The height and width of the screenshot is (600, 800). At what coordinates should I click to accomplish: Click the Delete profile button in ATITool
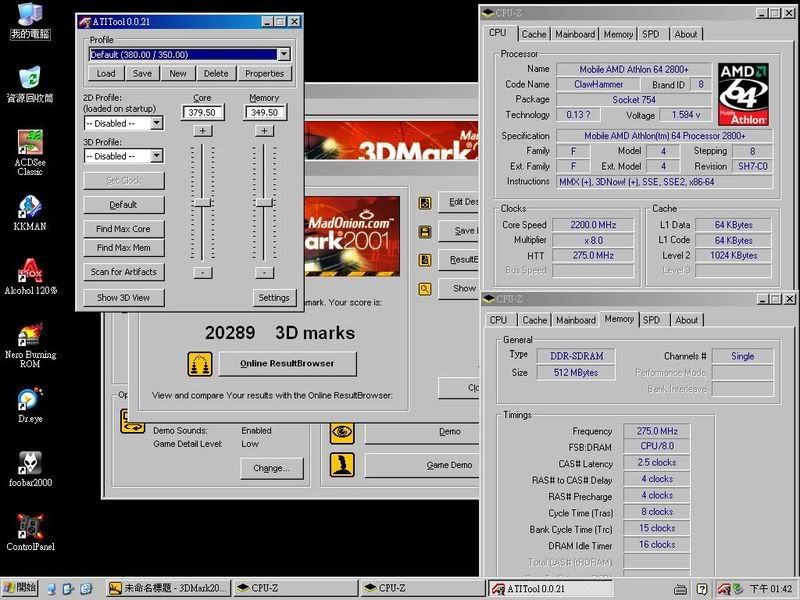[216, 73]
